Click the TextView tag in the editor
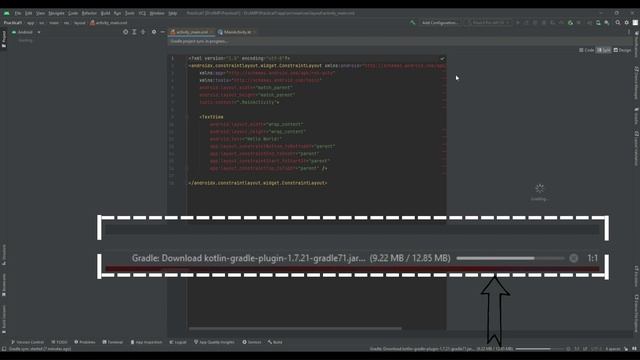Viewport: 640px width, 360px height. (211, 117)
